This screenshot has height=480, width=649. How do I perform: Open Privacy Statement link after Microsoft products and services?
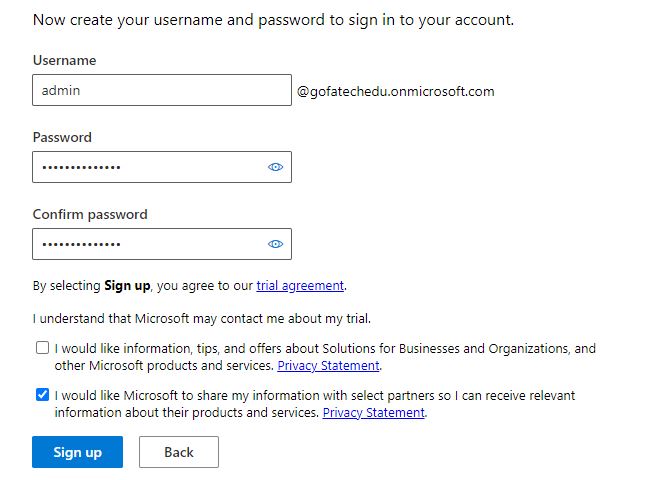329,366
